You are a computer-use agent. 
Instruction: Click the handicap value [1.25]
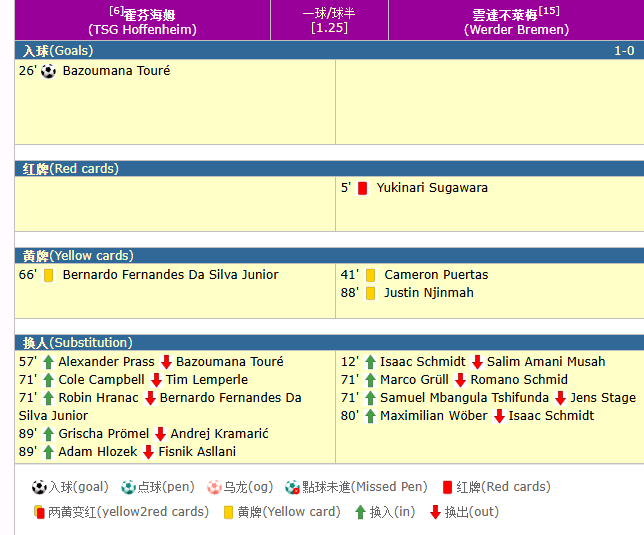pyautogui.click(x=329, y=28)
